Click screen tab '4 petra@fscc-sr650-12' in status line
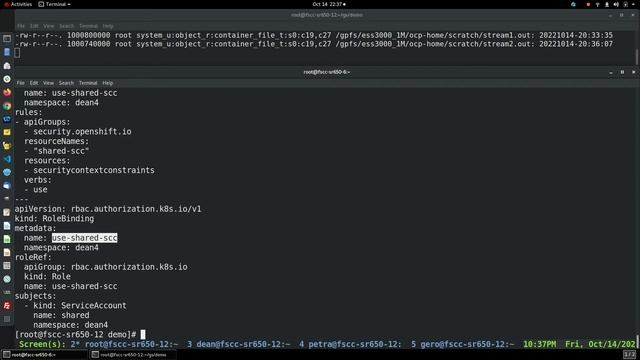 tap(350, 344)
